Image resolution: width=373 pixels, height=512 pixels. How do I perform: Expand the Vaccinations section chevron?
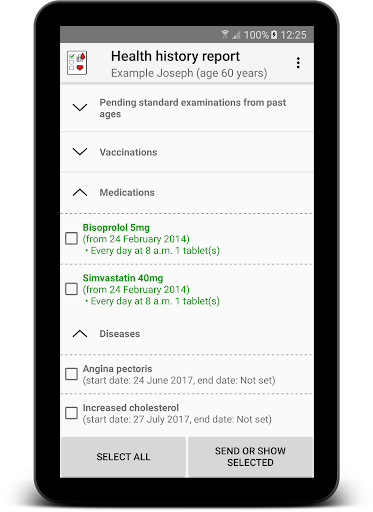coord(80,152)
